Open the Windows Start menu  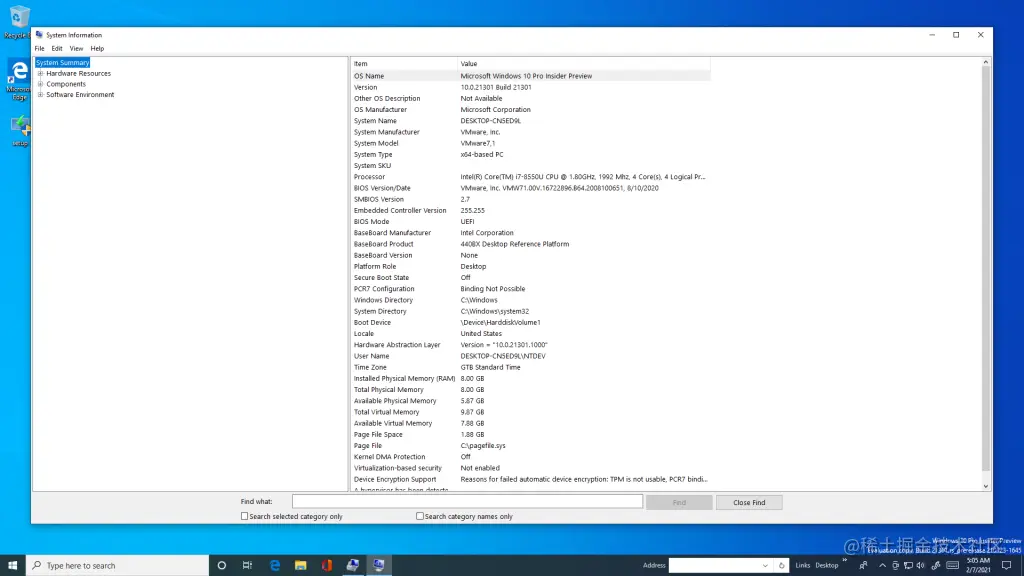click(12, 566)
